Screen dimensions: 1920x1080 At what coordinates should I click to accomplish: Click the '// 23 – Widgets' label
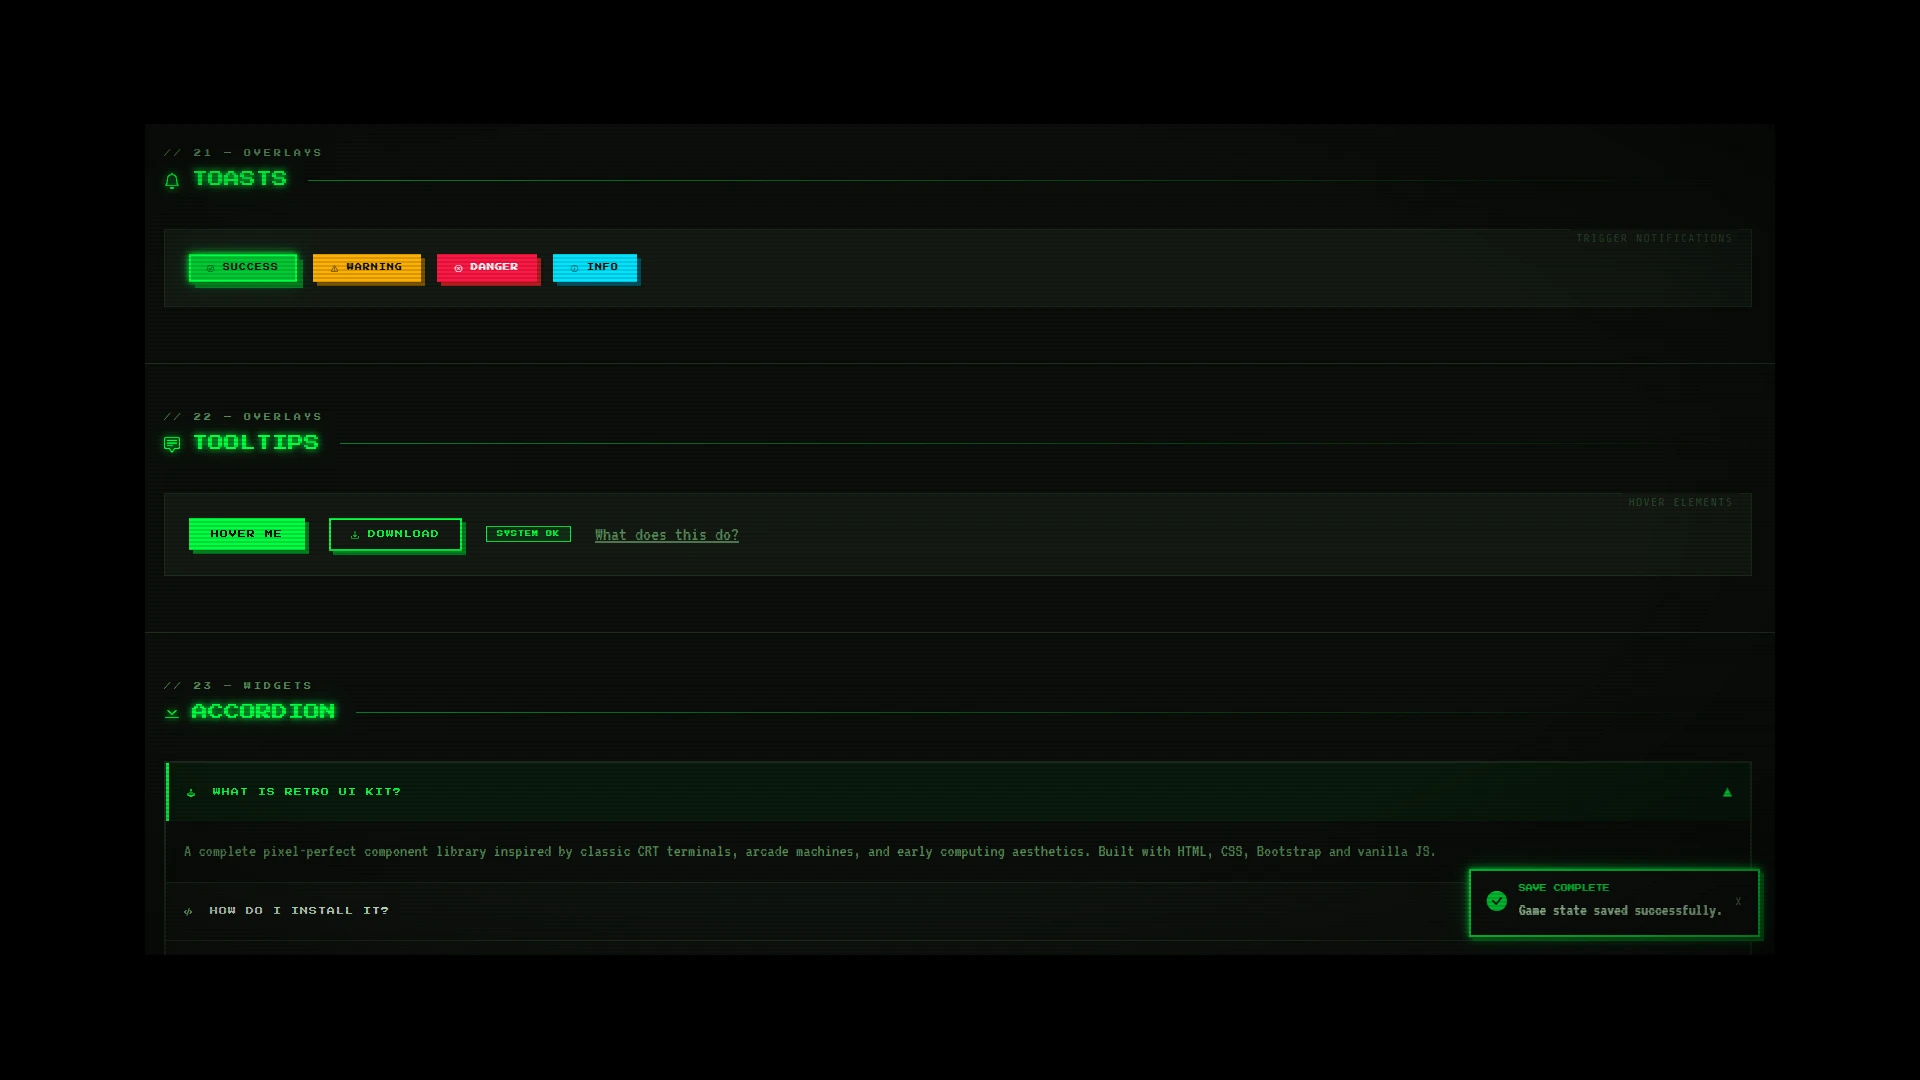pyautogui.click(x=238, y=686)
